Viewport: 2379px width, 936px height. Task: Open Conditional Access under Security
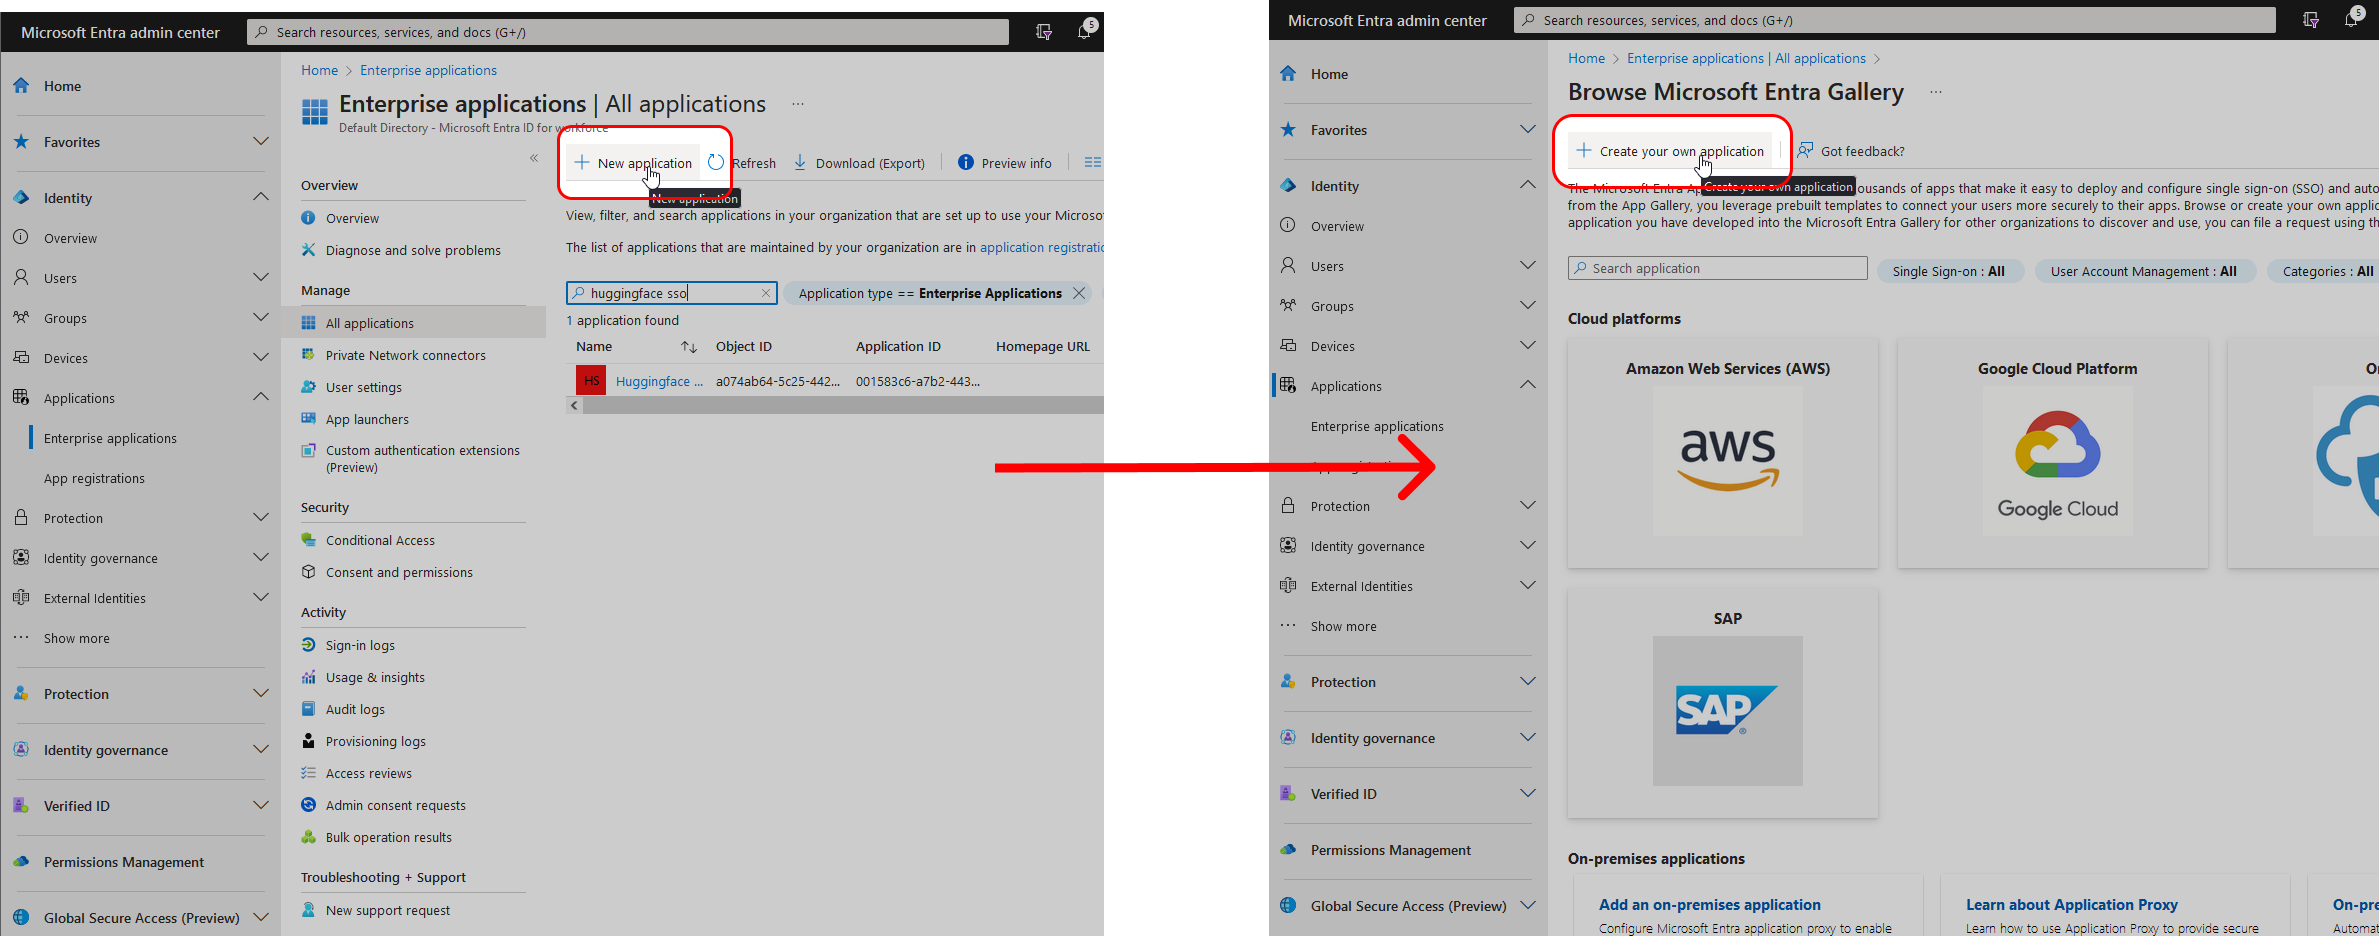(380, 540)
